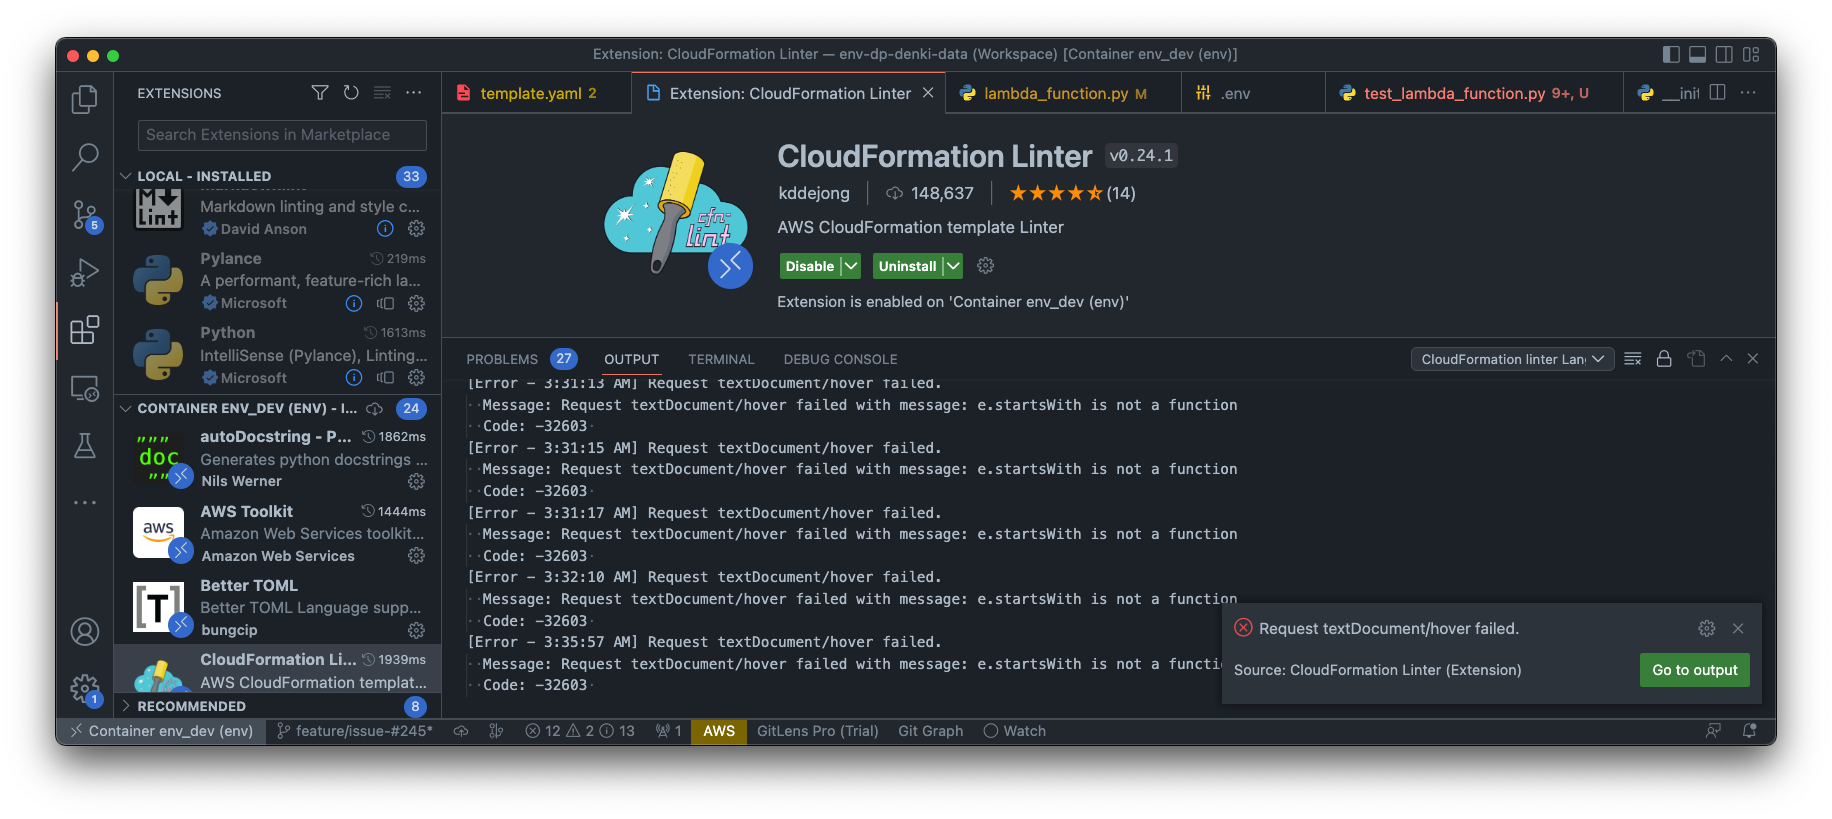Open the Remote Explorer view

85,388
